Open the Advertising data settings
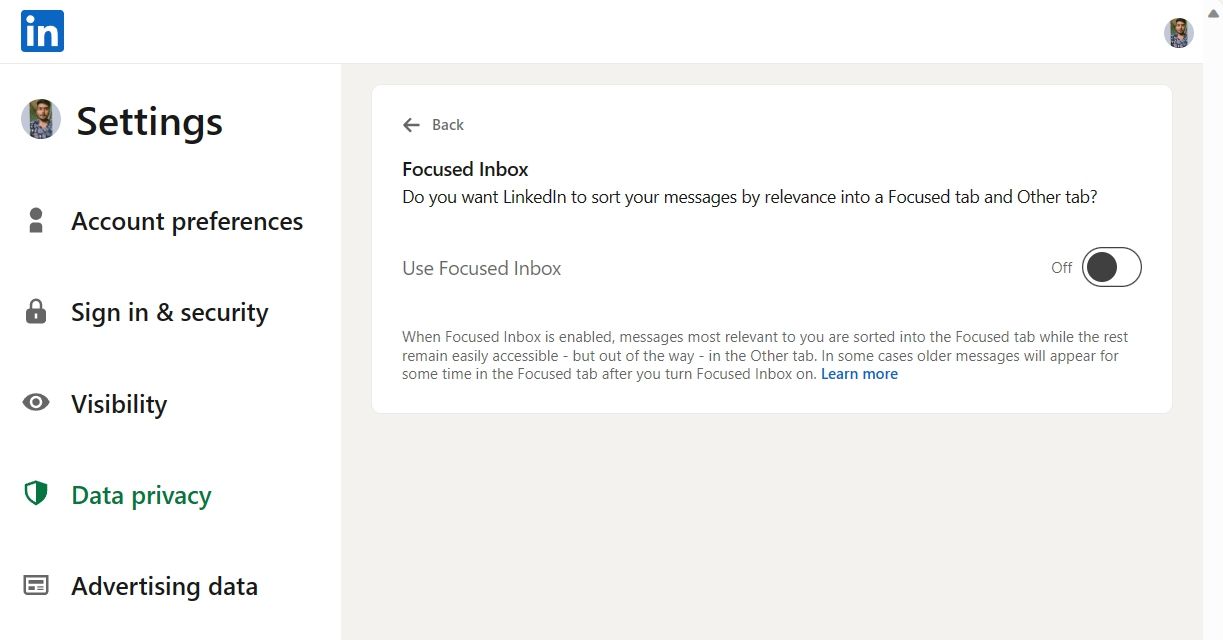The height and width of the screenshot is (640, 1223). coord(164,585)
